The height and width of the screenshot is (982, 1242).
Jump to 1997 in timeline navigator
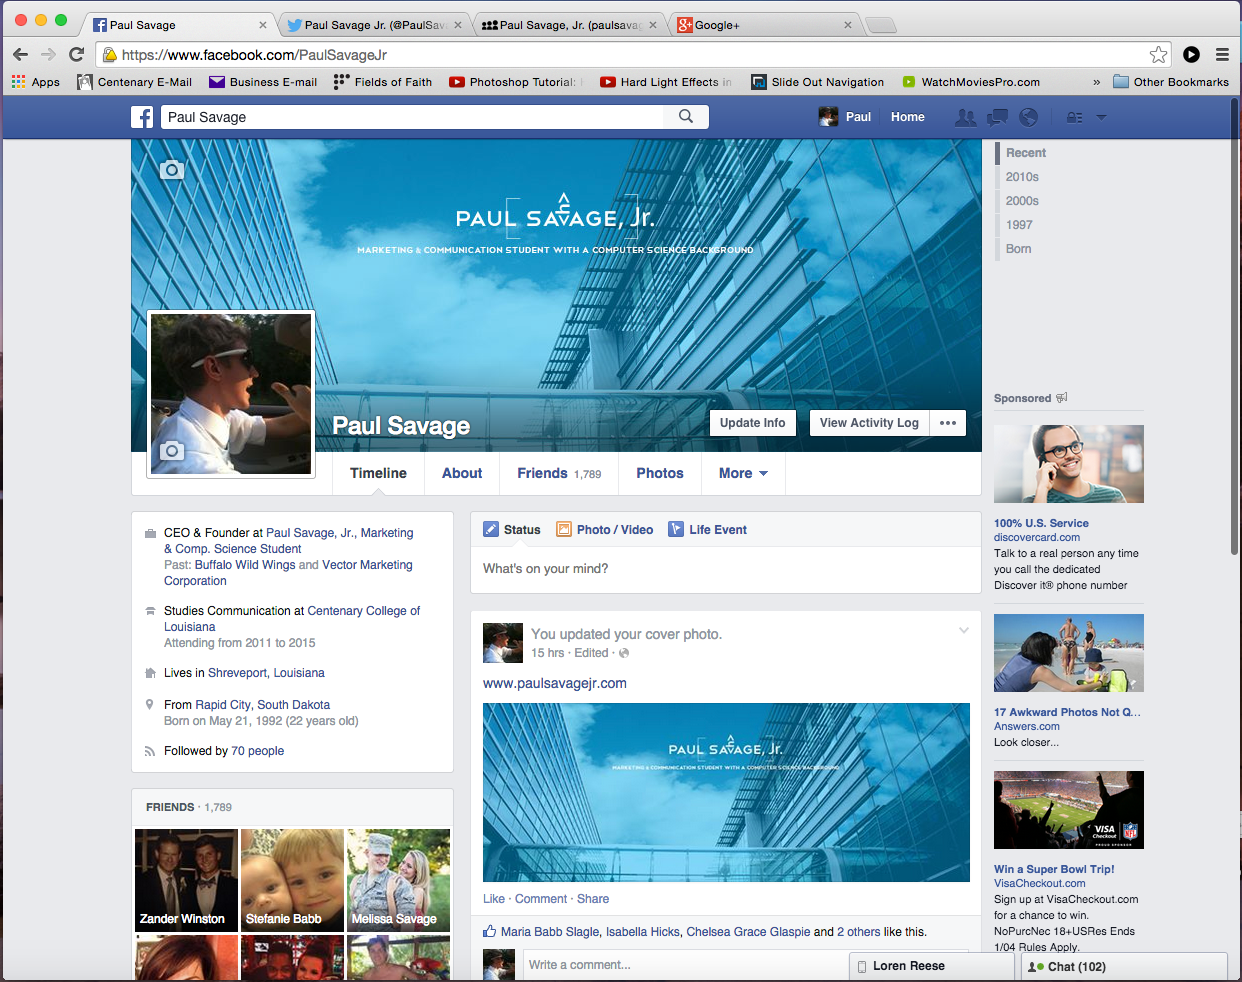click(1019, 225)
